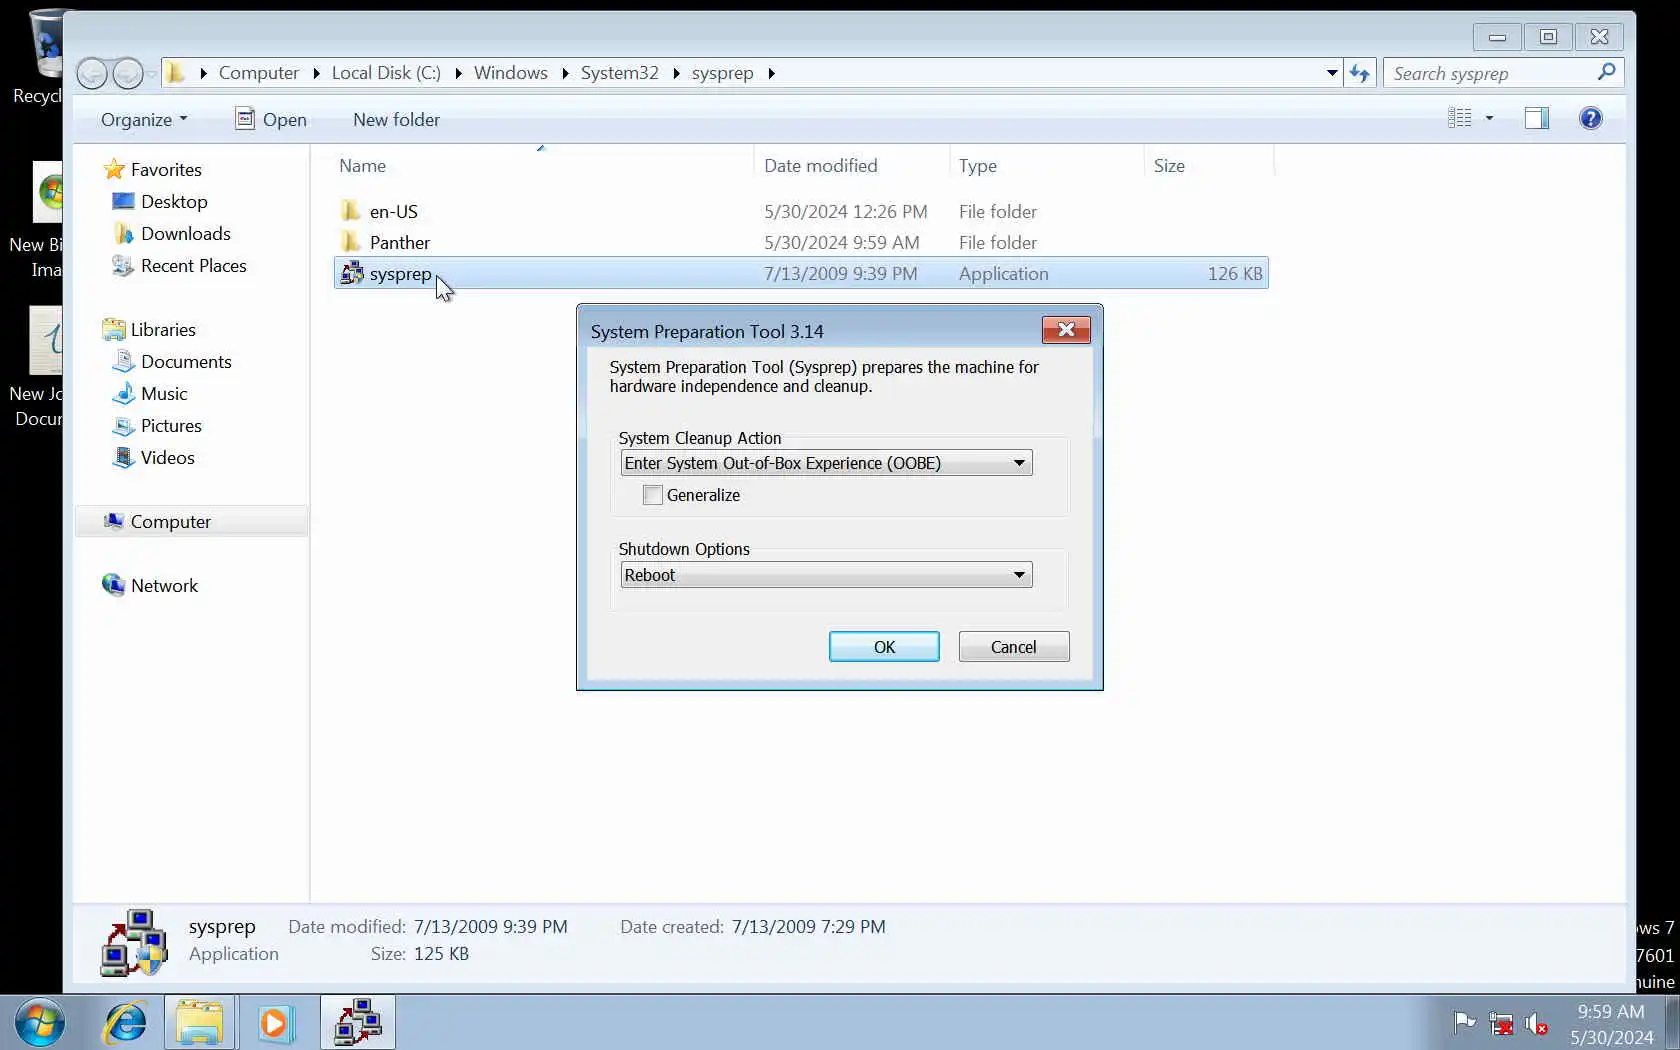Select the Panther folder icon

351,242
